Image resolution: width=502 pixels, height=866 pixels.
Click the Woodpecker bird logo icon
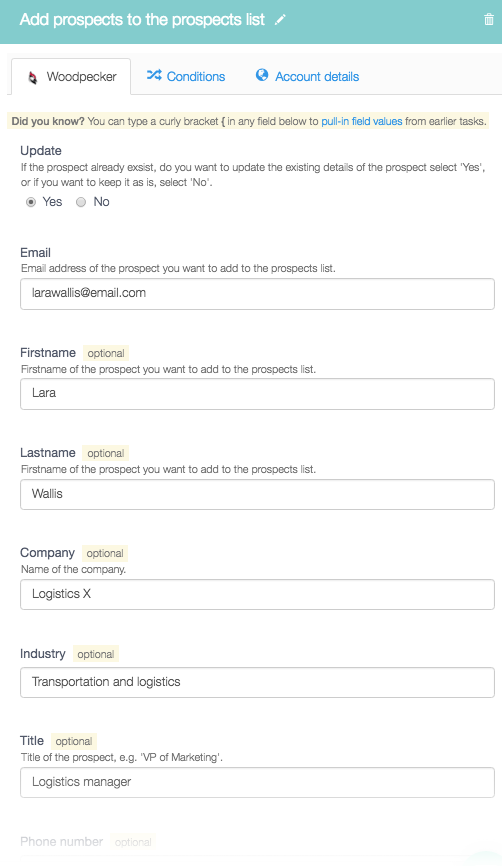[x=33, y=77]
